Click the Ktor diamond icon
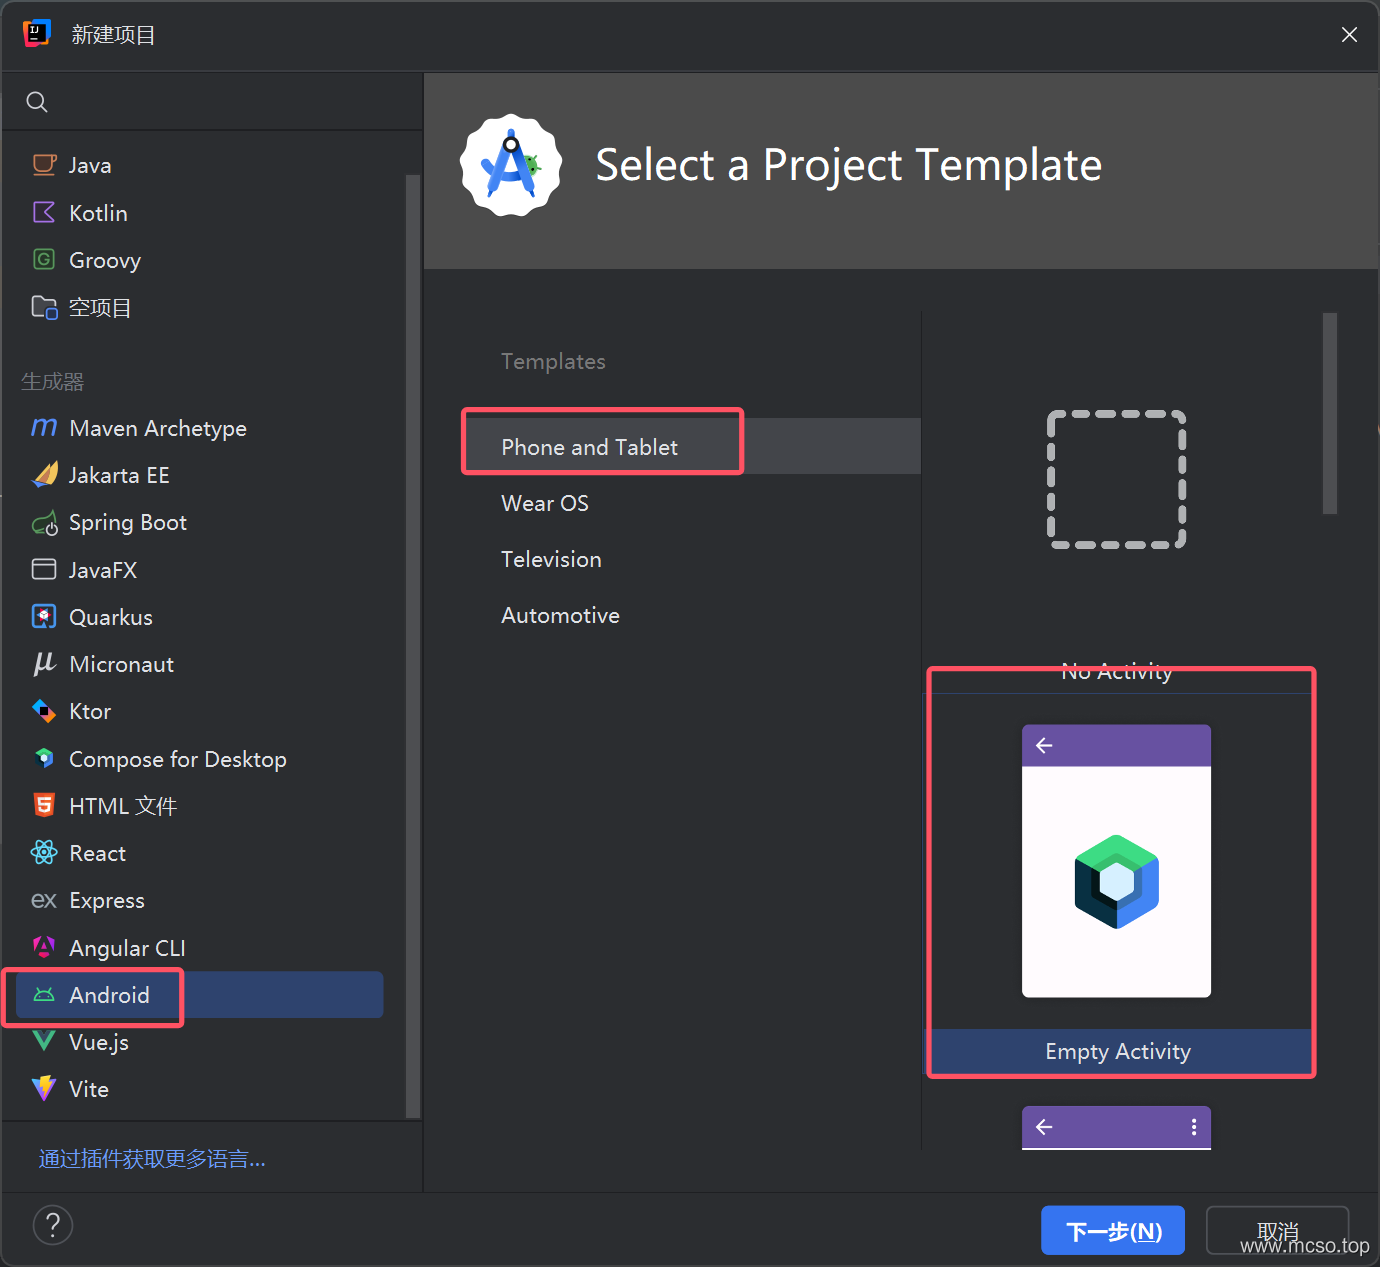 (x=44, y=711)
